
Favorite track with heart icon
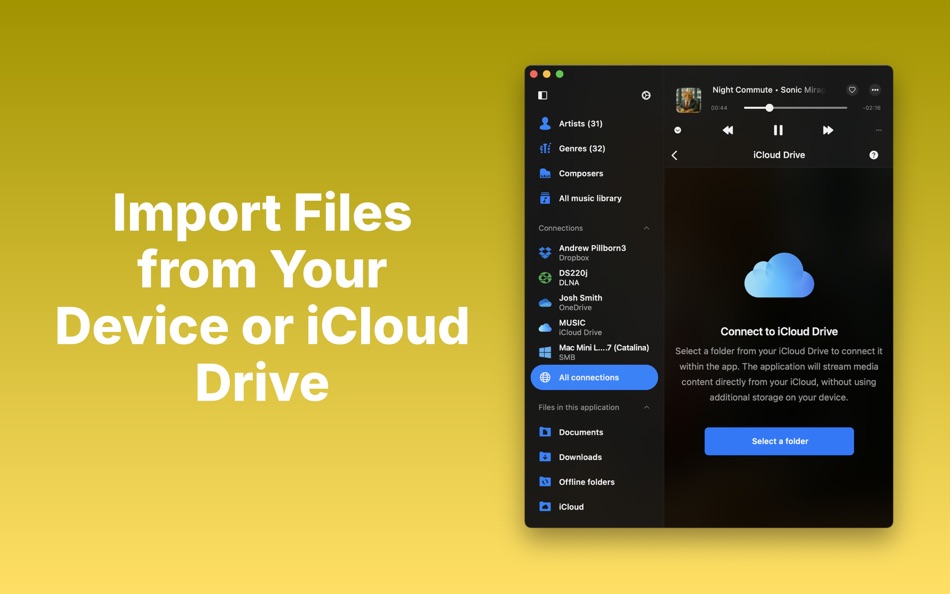(852, 90)
